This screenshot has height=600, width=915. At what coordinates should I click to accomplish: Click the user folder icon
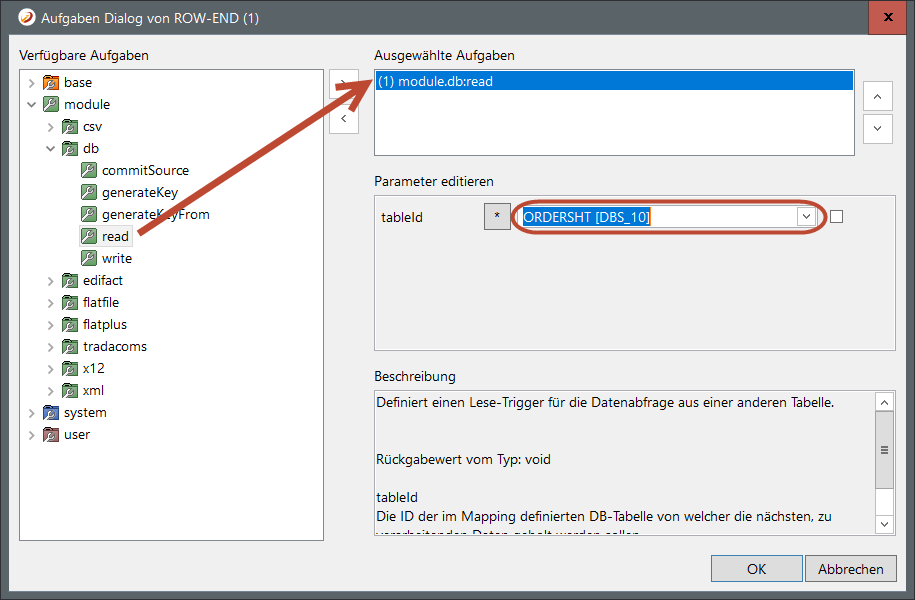[51, 434]
